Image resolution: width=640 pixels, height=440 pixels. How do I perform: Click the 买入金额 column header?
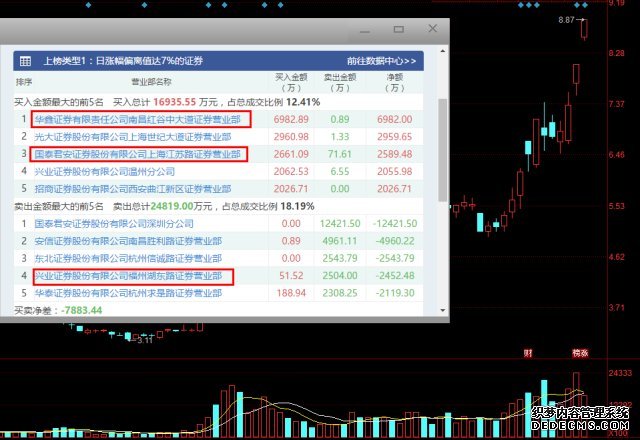(293, 81)
